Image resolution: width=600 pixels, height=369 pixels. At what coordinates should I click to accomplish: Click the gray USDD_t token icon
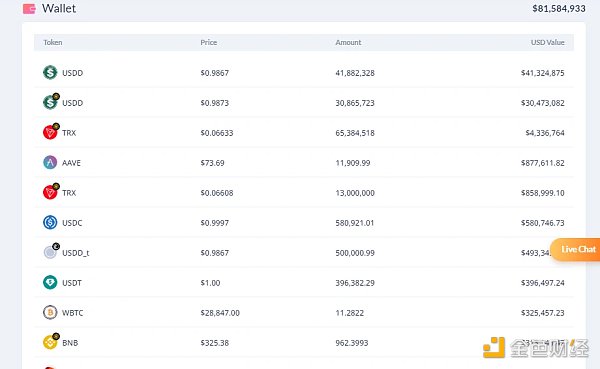(51, 251)
